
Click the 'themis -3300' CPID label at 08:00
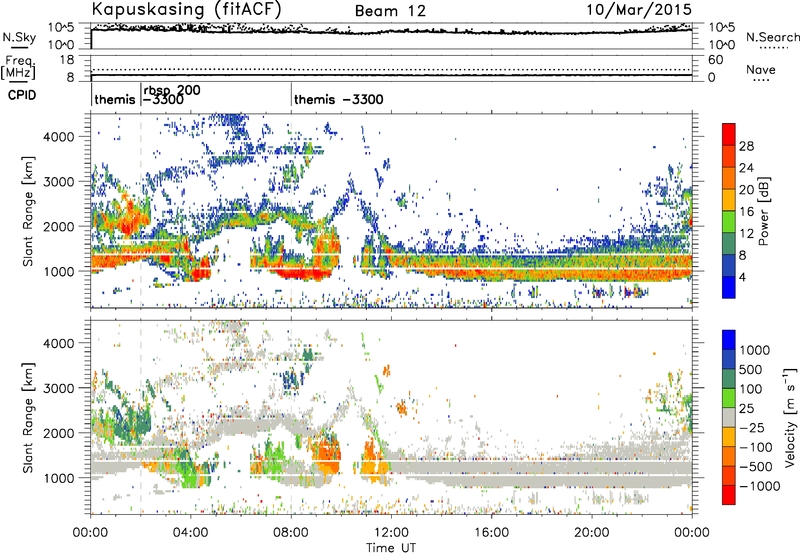click(339, 99)
